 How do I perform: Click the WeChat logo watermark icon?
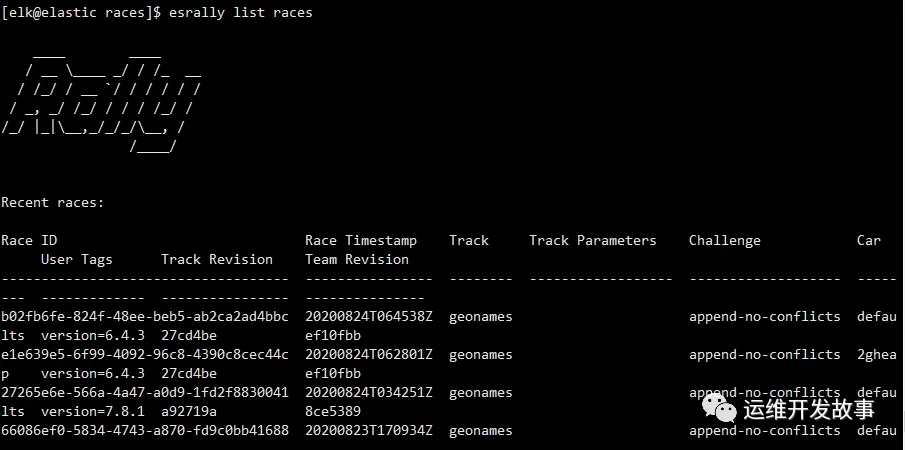(x=719, y=407)
